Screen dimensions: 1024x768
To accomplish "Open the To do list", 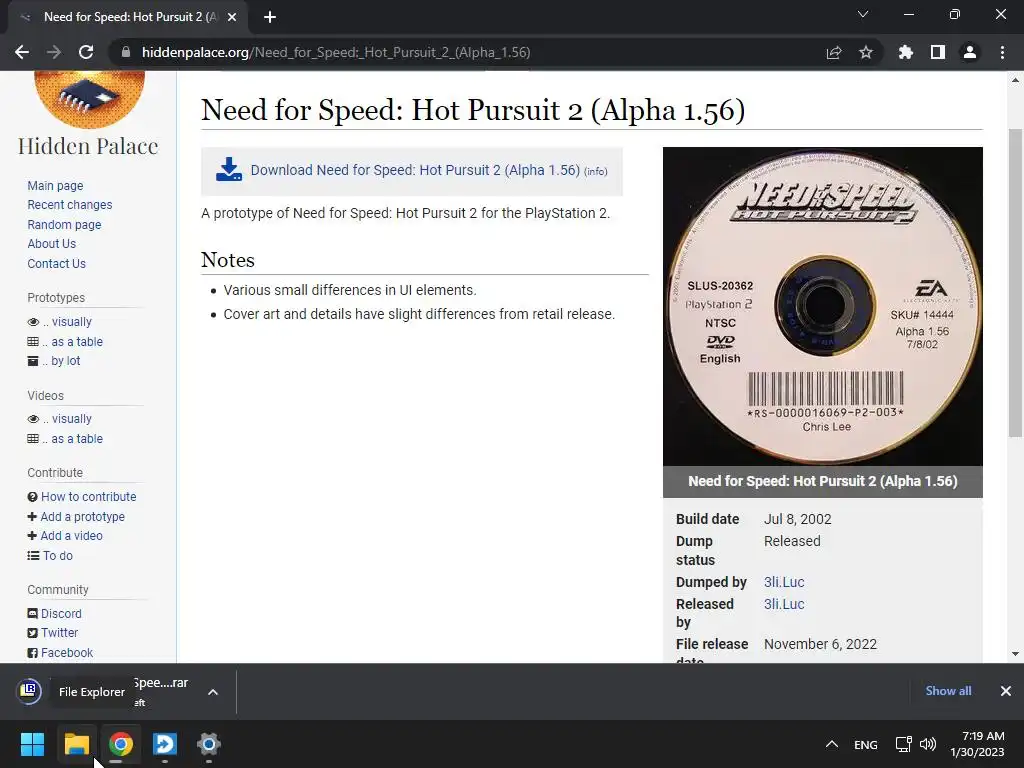I will (57, 556).
